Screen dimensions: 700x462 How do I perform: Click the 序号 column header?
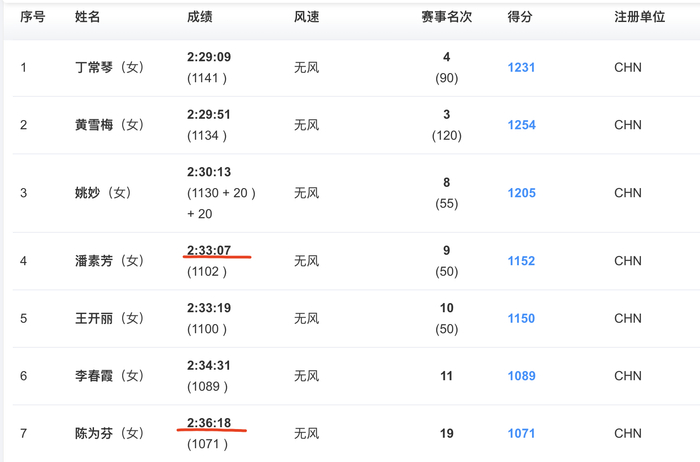[33, 17]
